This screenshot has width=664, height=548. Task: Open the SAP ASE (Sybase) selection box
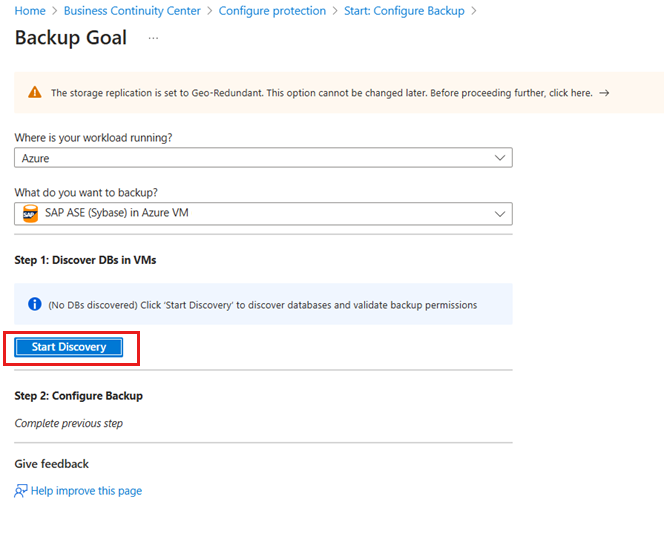pyautogui.click(x=263, y=214)
